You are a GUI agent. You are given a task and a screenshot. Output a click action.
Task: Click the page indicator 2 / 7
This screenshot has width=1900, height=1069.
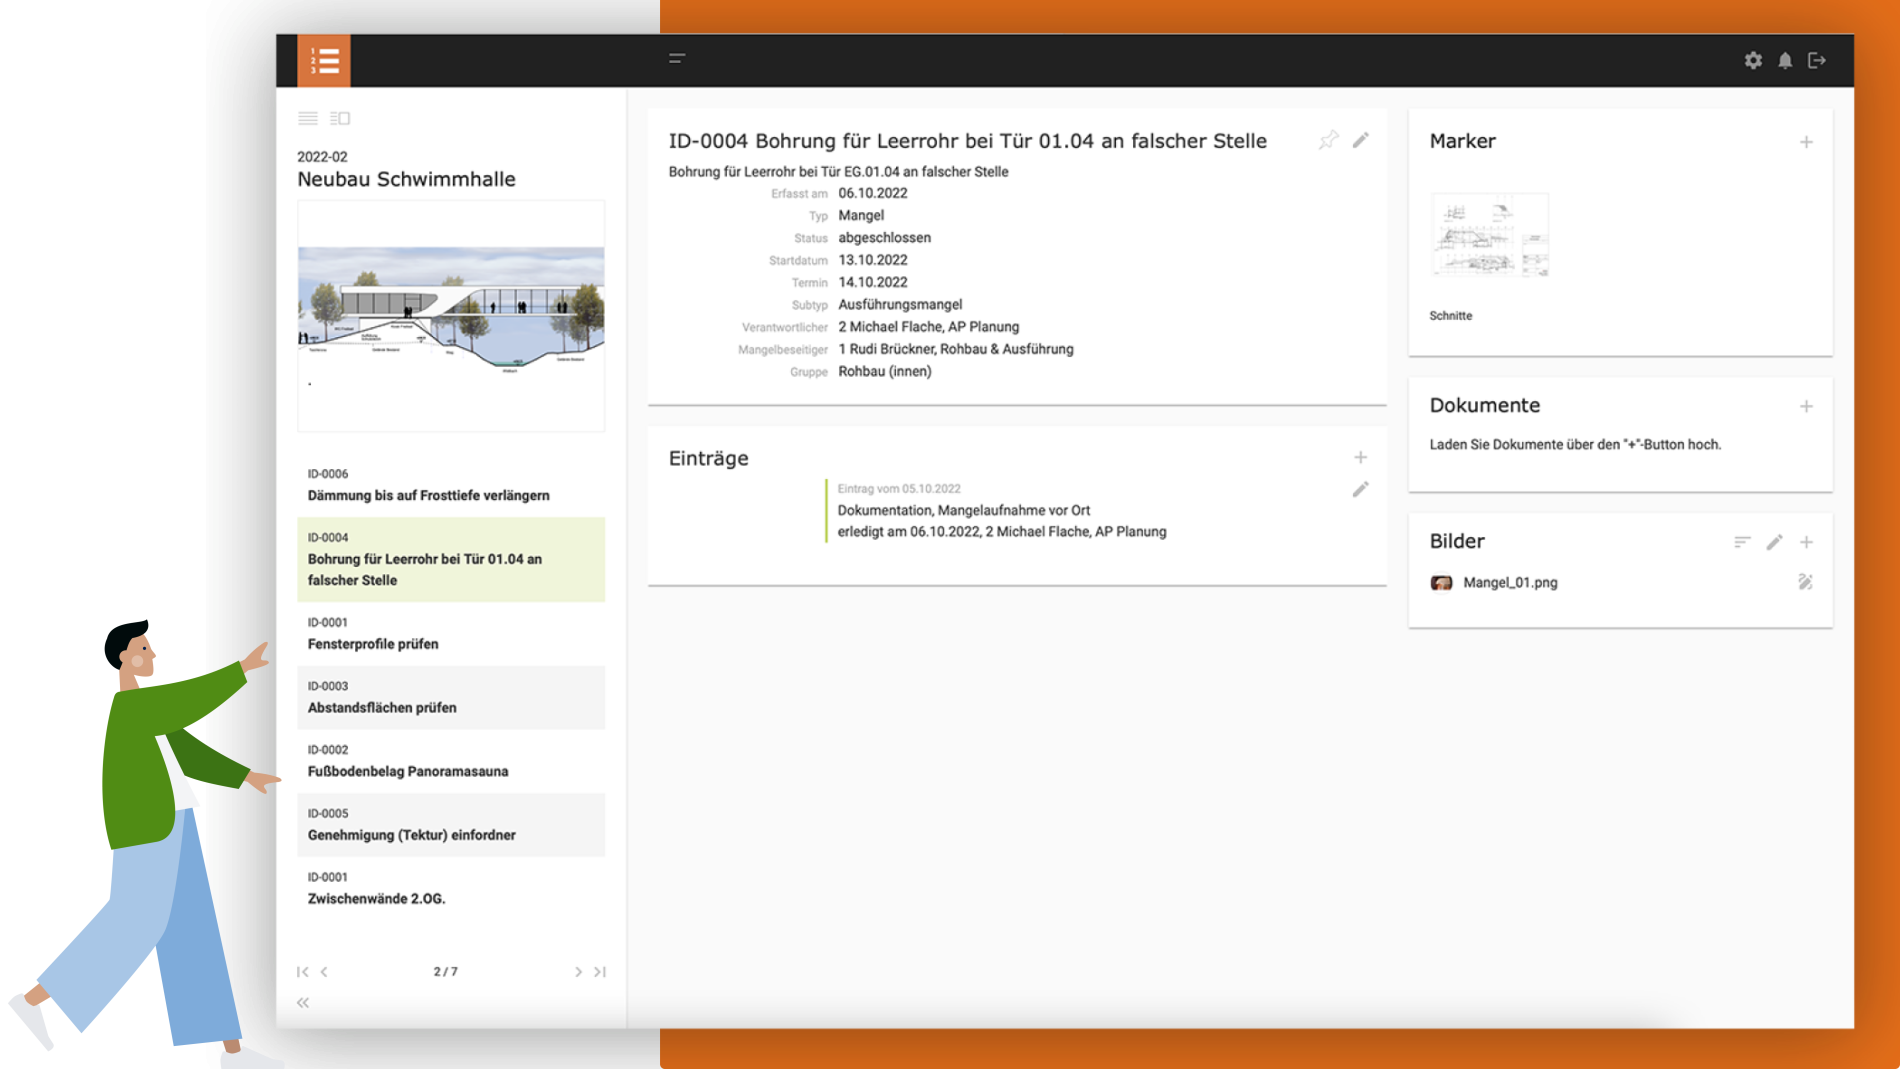(445, 972)
